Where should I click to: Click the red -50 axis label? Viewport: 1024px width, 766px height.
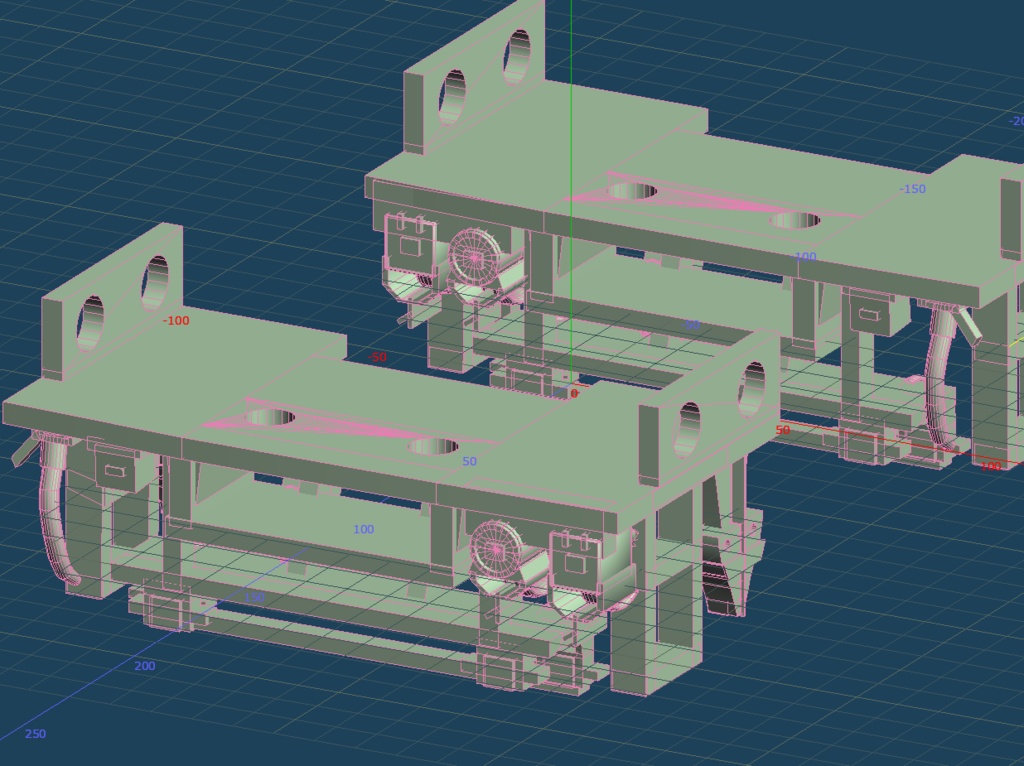tap(377, 357)
